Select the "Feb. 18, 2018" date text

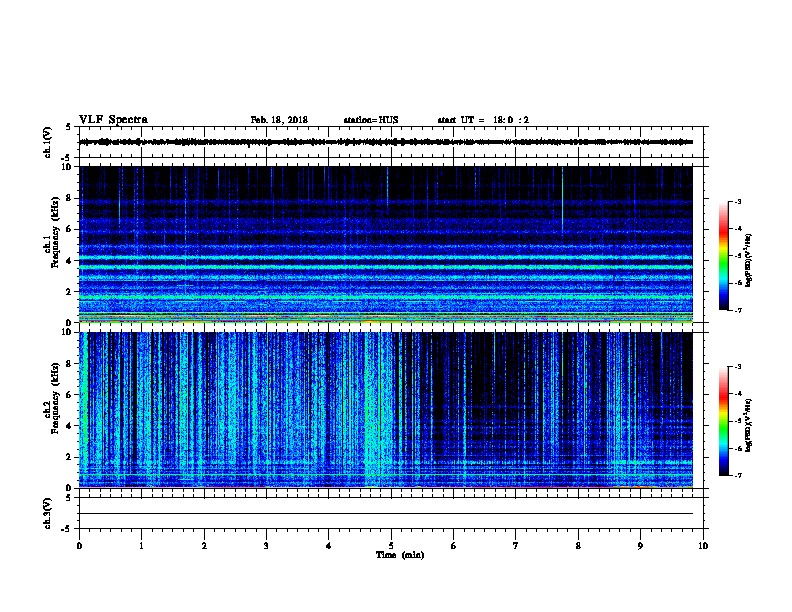(279, 120)
